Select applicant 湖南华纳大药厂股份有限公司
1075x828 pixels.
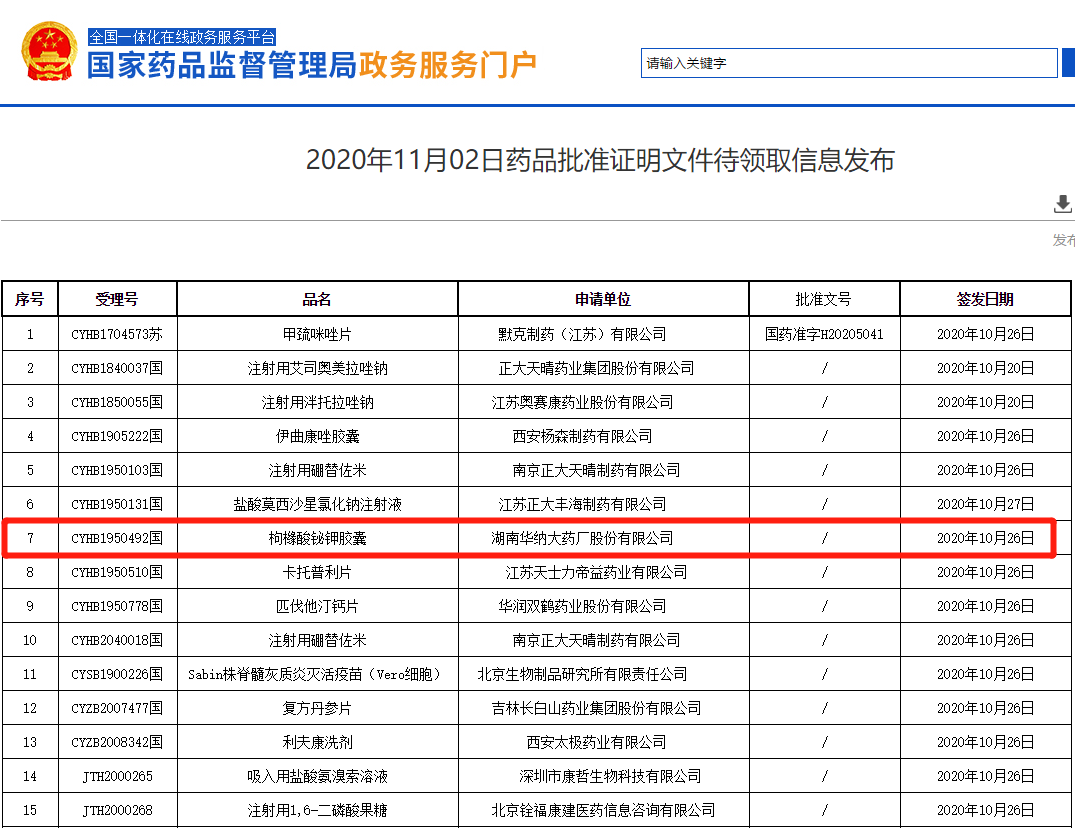pos(582,539)
